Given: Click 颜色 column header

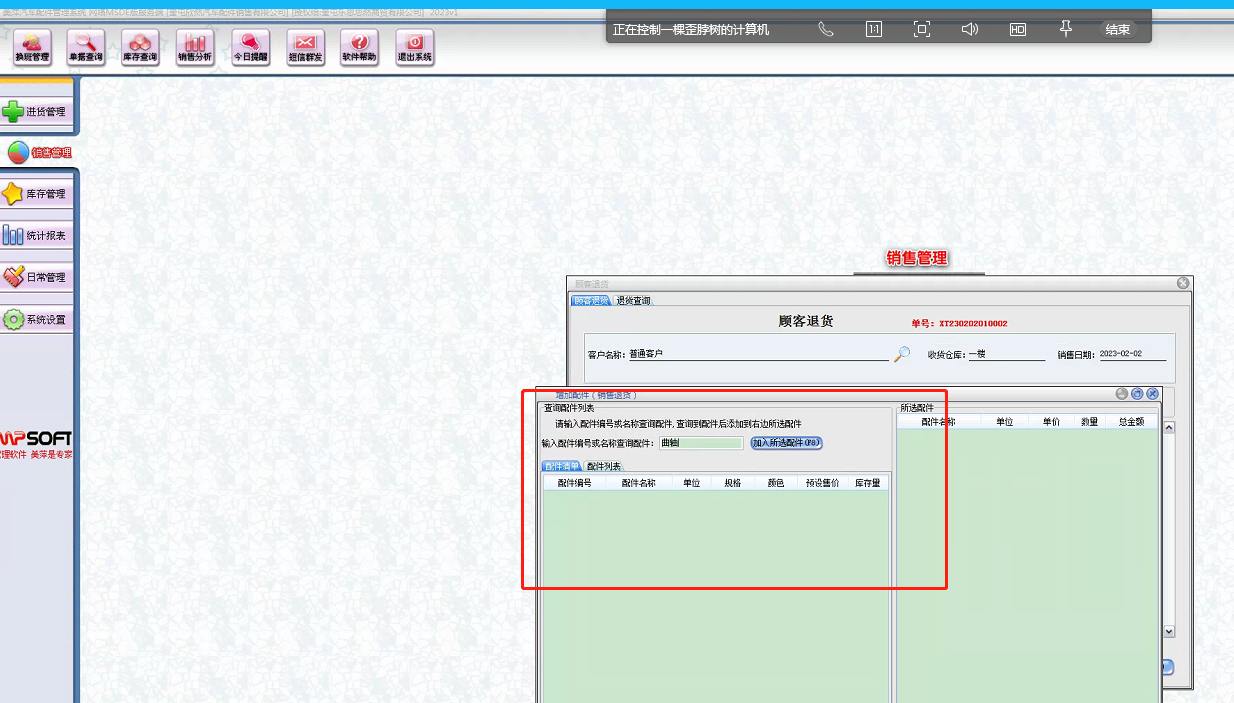Looking at the screenshot, I should 775,483.
